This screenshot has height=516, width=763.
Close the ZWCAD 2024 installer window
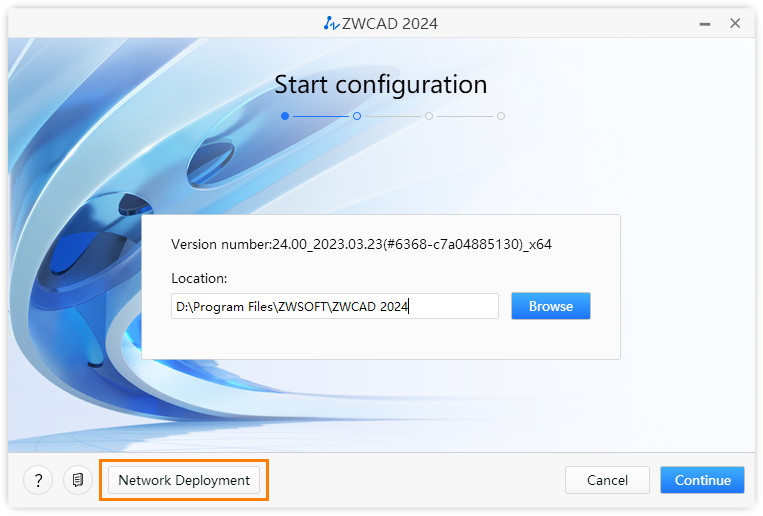click(x=735, y=23)
